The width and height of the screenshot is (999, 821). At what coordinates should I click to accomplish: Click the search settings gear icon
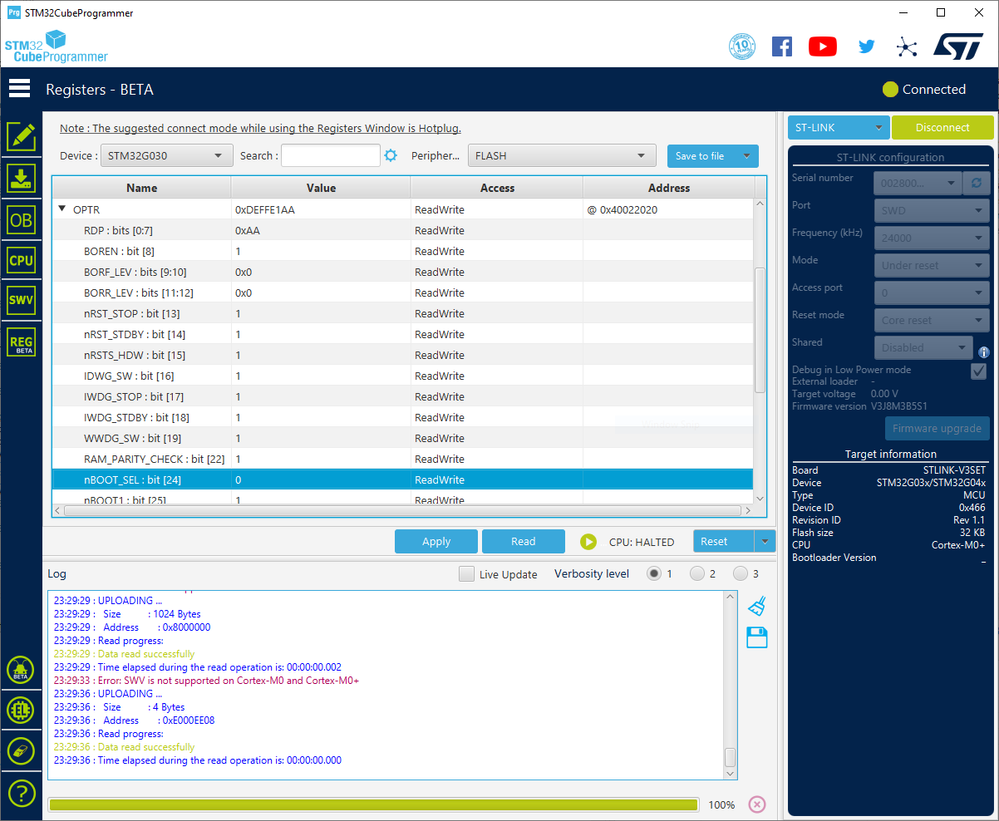[x=391, y=155]
